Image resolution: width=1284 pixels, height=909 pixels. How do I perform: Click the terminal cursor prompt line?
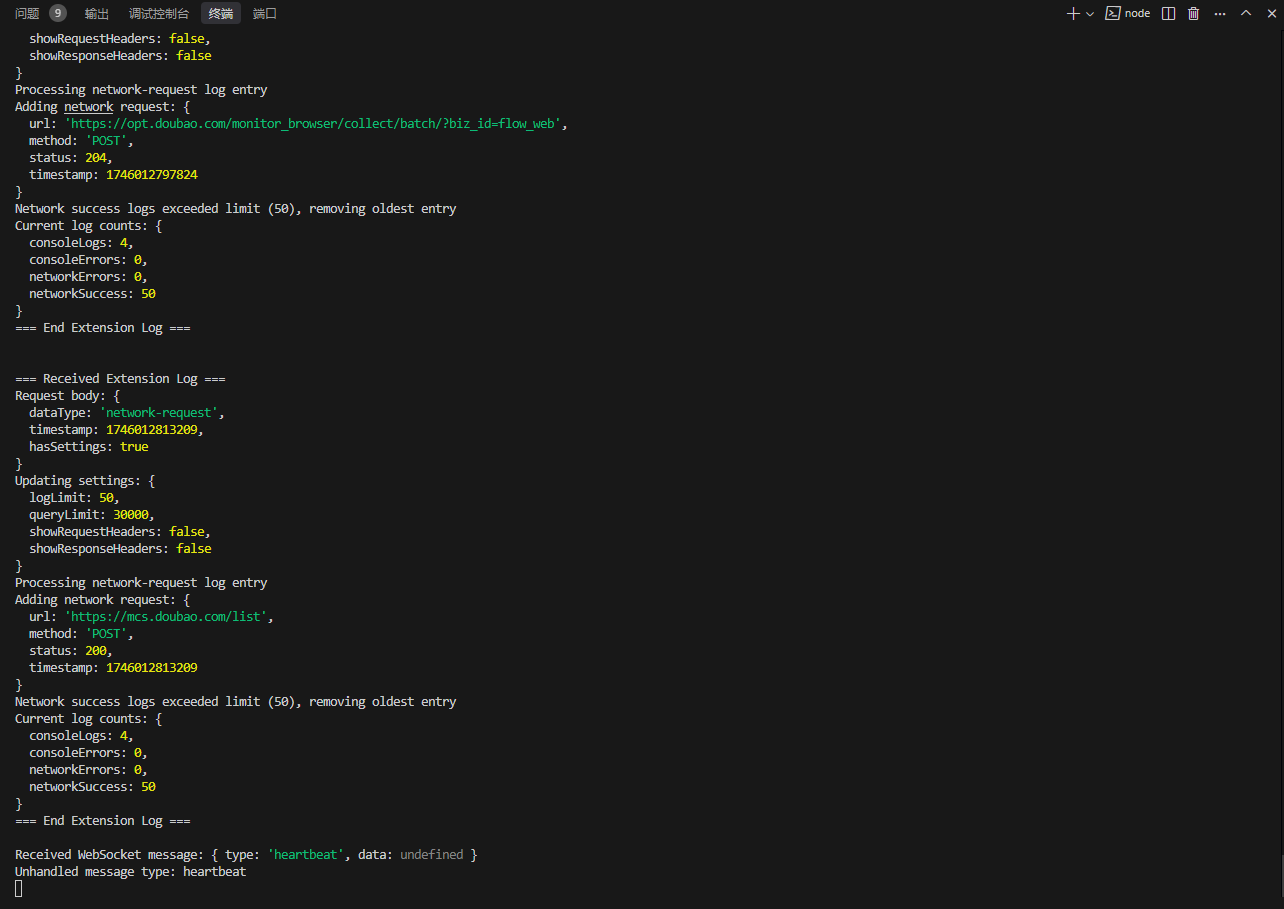click(x=18, y=888)
